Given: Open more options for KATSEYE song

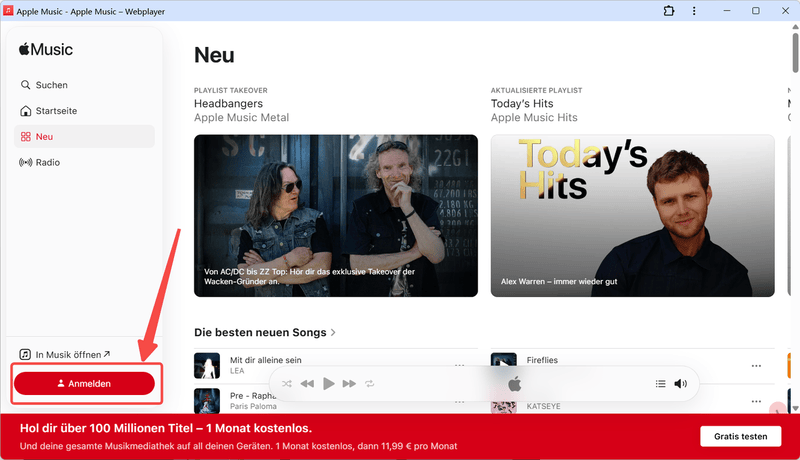Looking at the screenshot, I should [756, 401].
